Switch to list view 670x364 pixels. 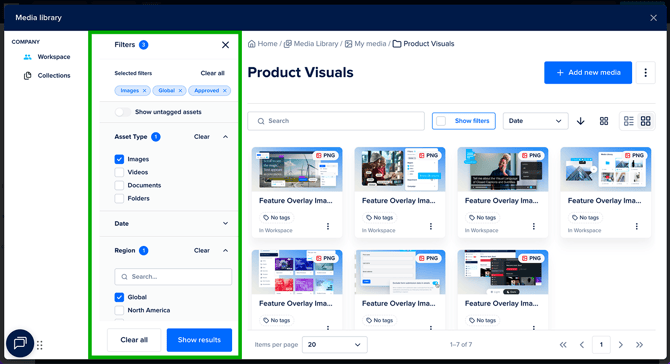click(629, 121)
